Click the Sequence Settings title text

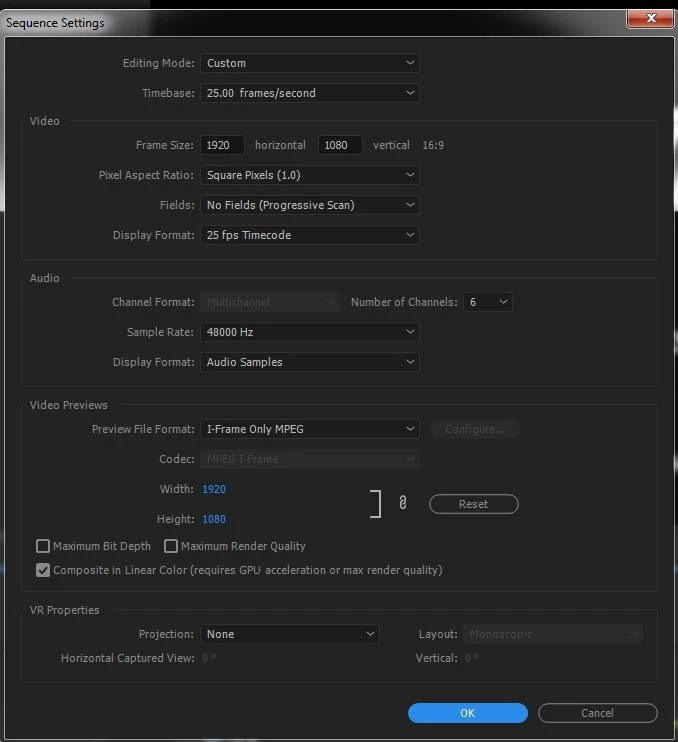[55, 23]
